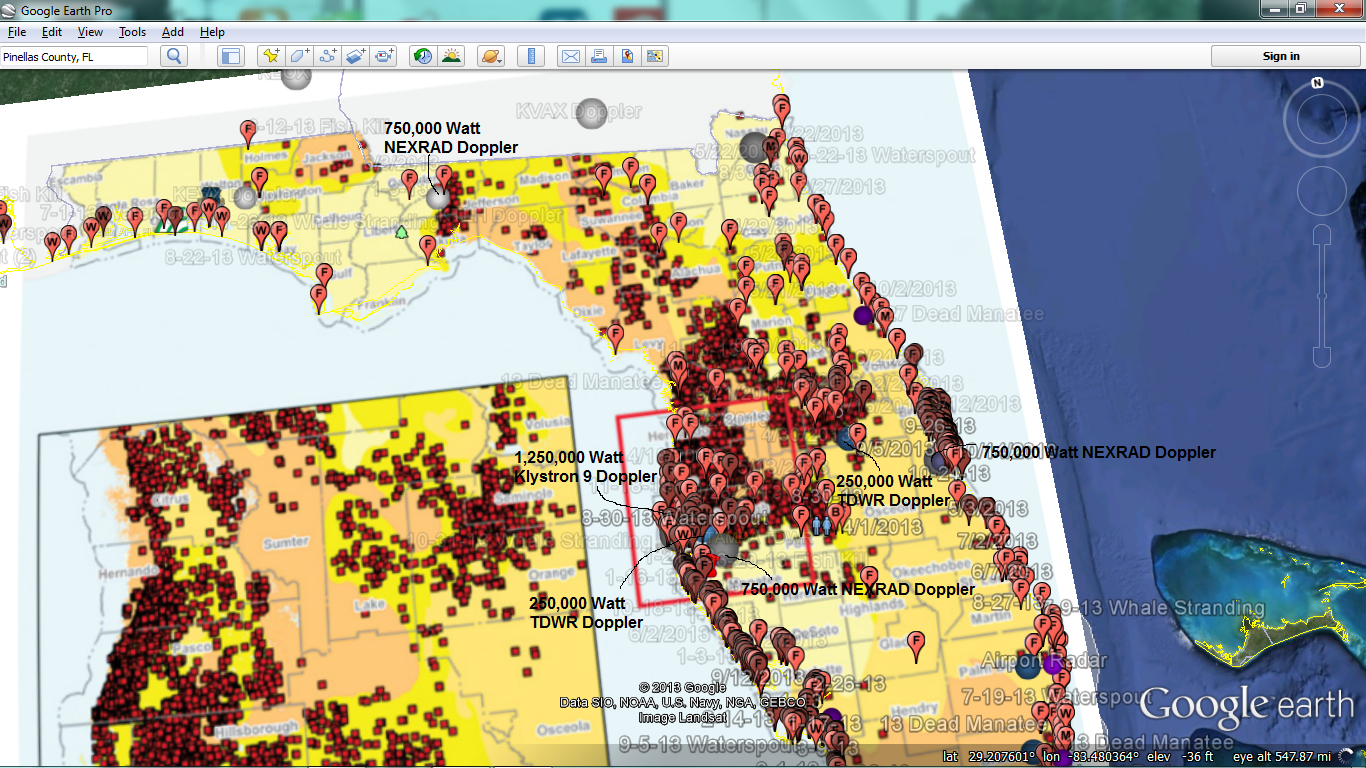Click the N compass marker to reset north
Image resolution: width=1366 pixels, height=768 pixels.
pos(1317,84)
